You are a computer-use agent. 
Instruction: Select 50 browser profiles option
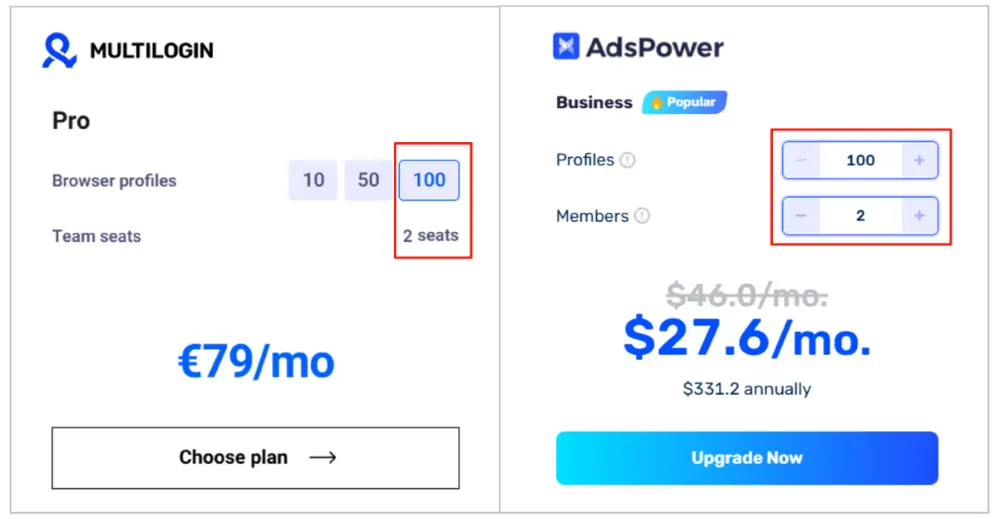368,180
